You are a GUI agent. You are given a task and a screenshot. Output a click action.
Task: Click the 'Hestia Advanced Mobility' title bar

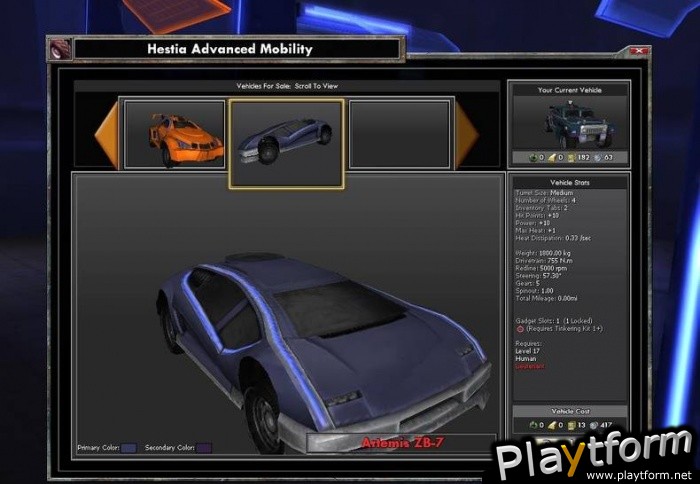[x=237, y=49]
